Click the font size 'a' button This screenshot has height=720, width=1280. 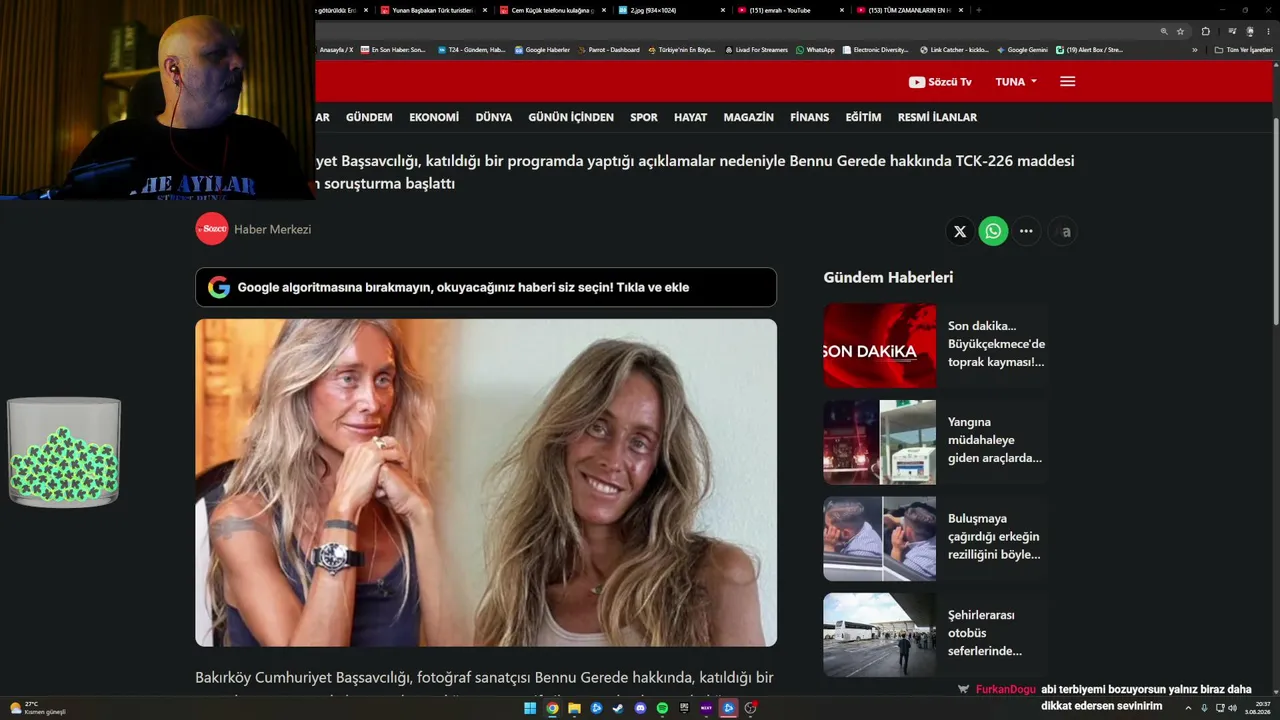[x=1063, y=231]
